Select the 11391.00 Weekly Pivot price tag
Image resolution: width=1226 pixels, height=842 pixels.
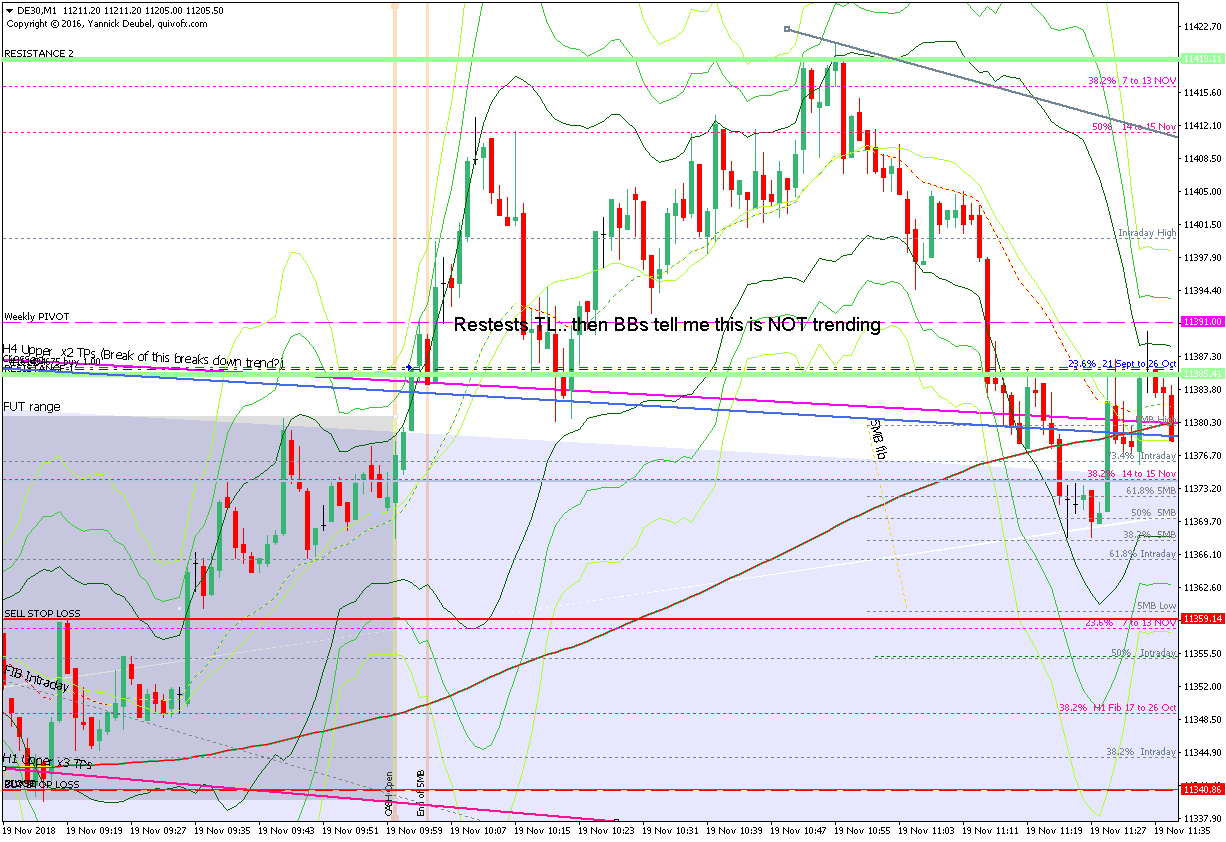coord(1202,322)
